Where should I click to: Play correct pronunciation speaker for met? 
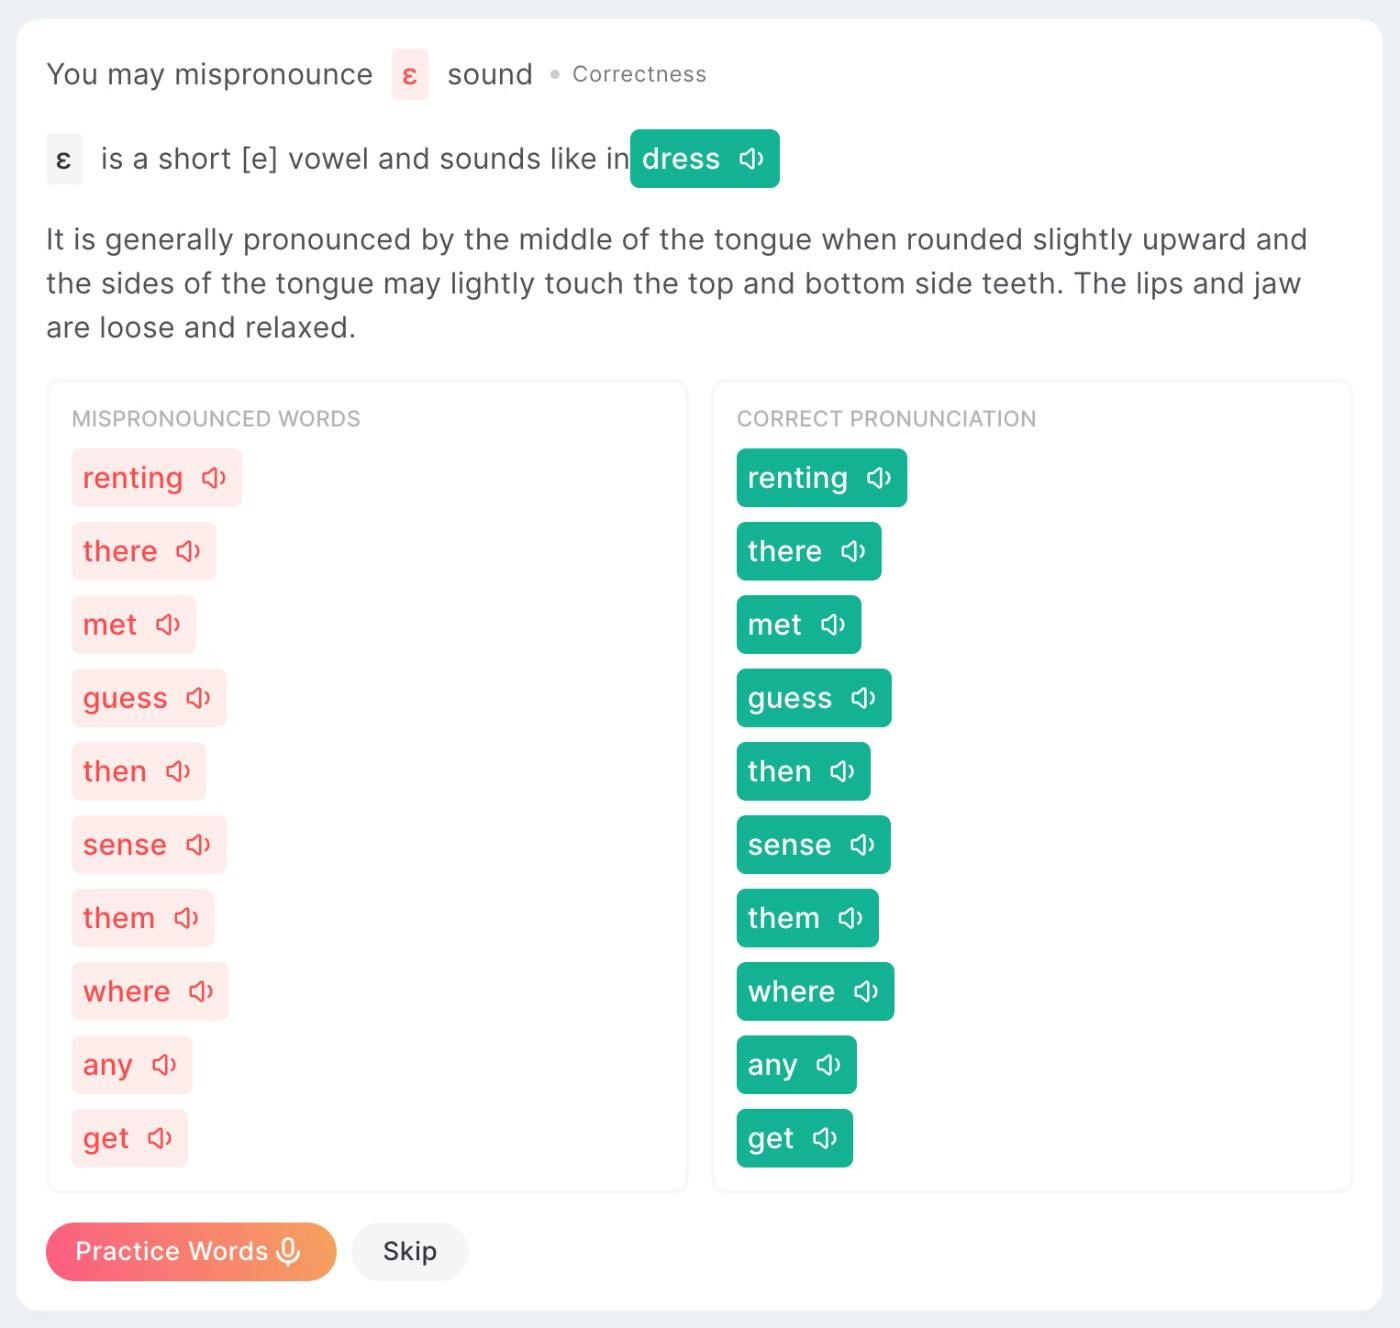pos(832,625)
